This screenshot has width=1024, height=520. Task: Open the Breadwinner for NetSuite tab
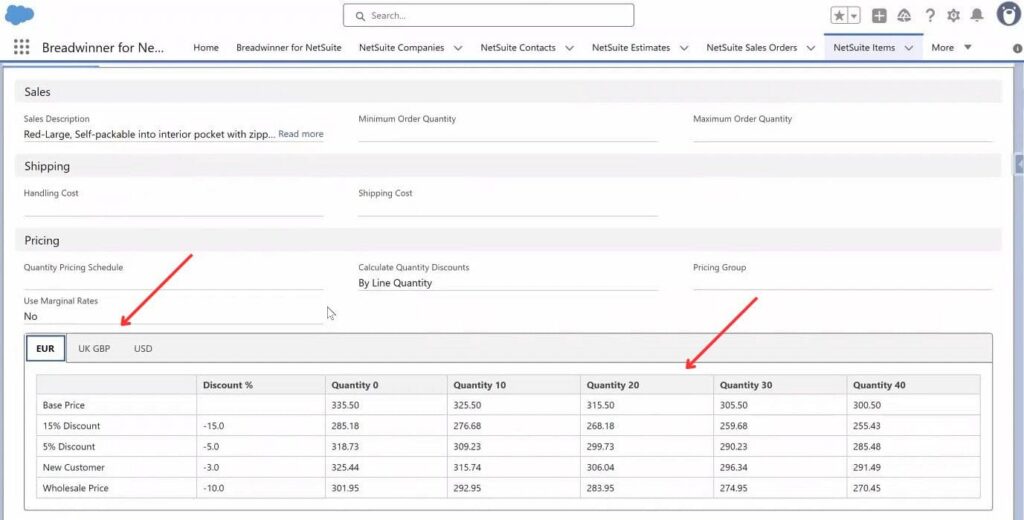tap(289, 48)
